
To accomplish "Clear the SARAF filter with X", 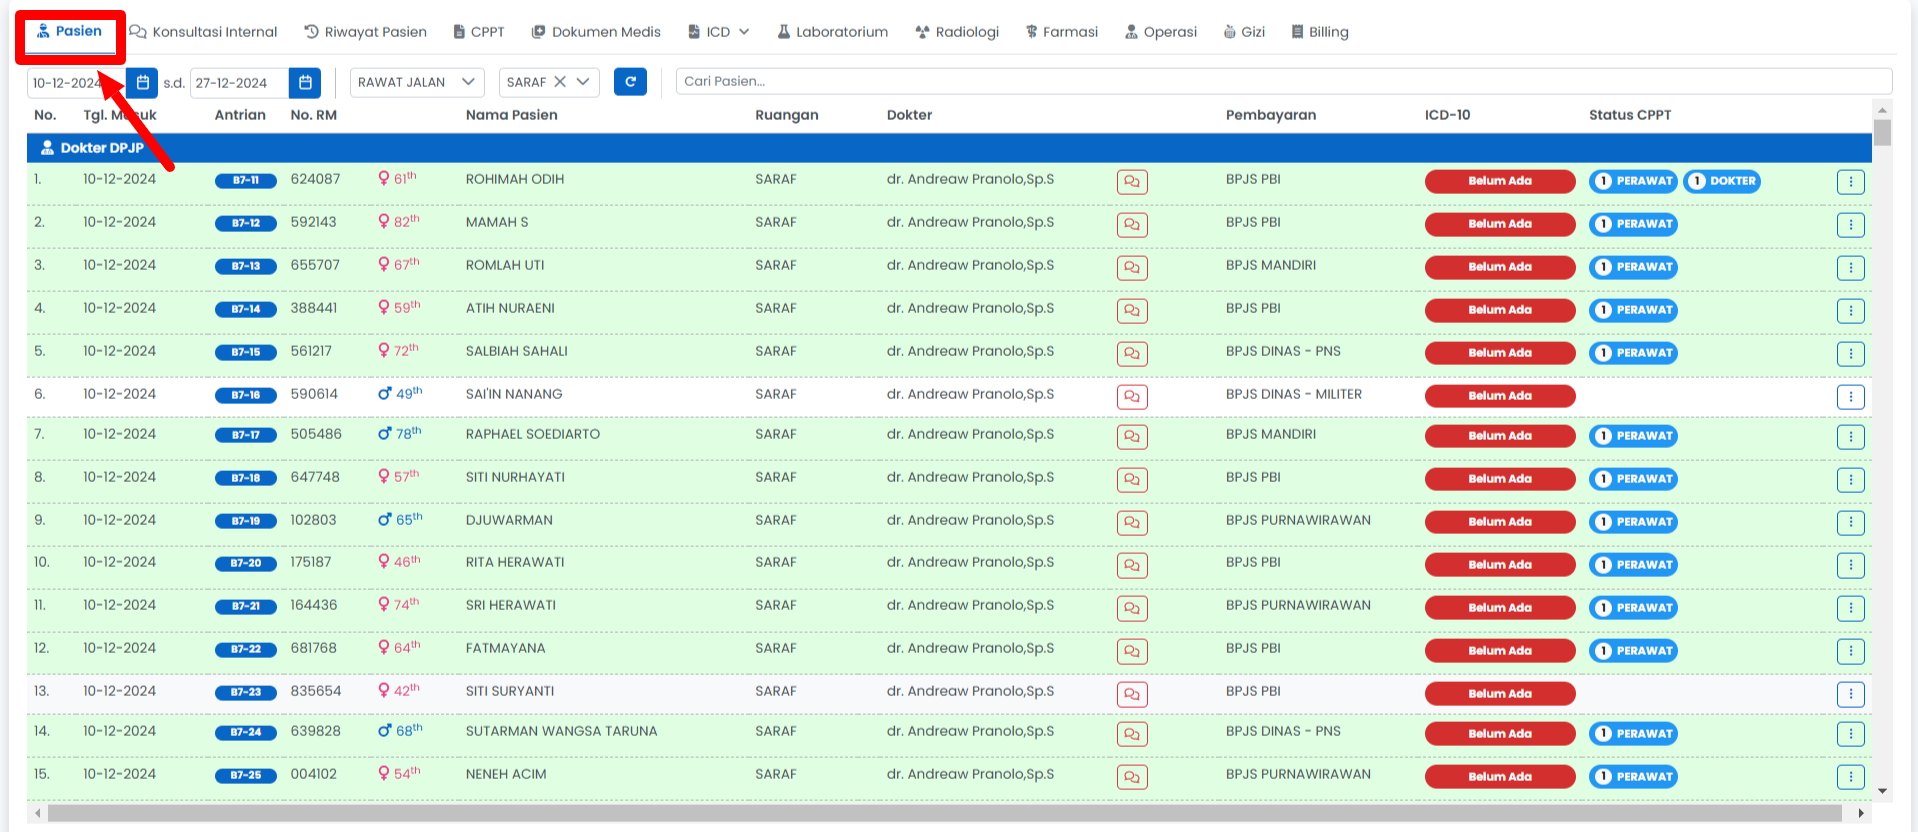I will 560,82.
